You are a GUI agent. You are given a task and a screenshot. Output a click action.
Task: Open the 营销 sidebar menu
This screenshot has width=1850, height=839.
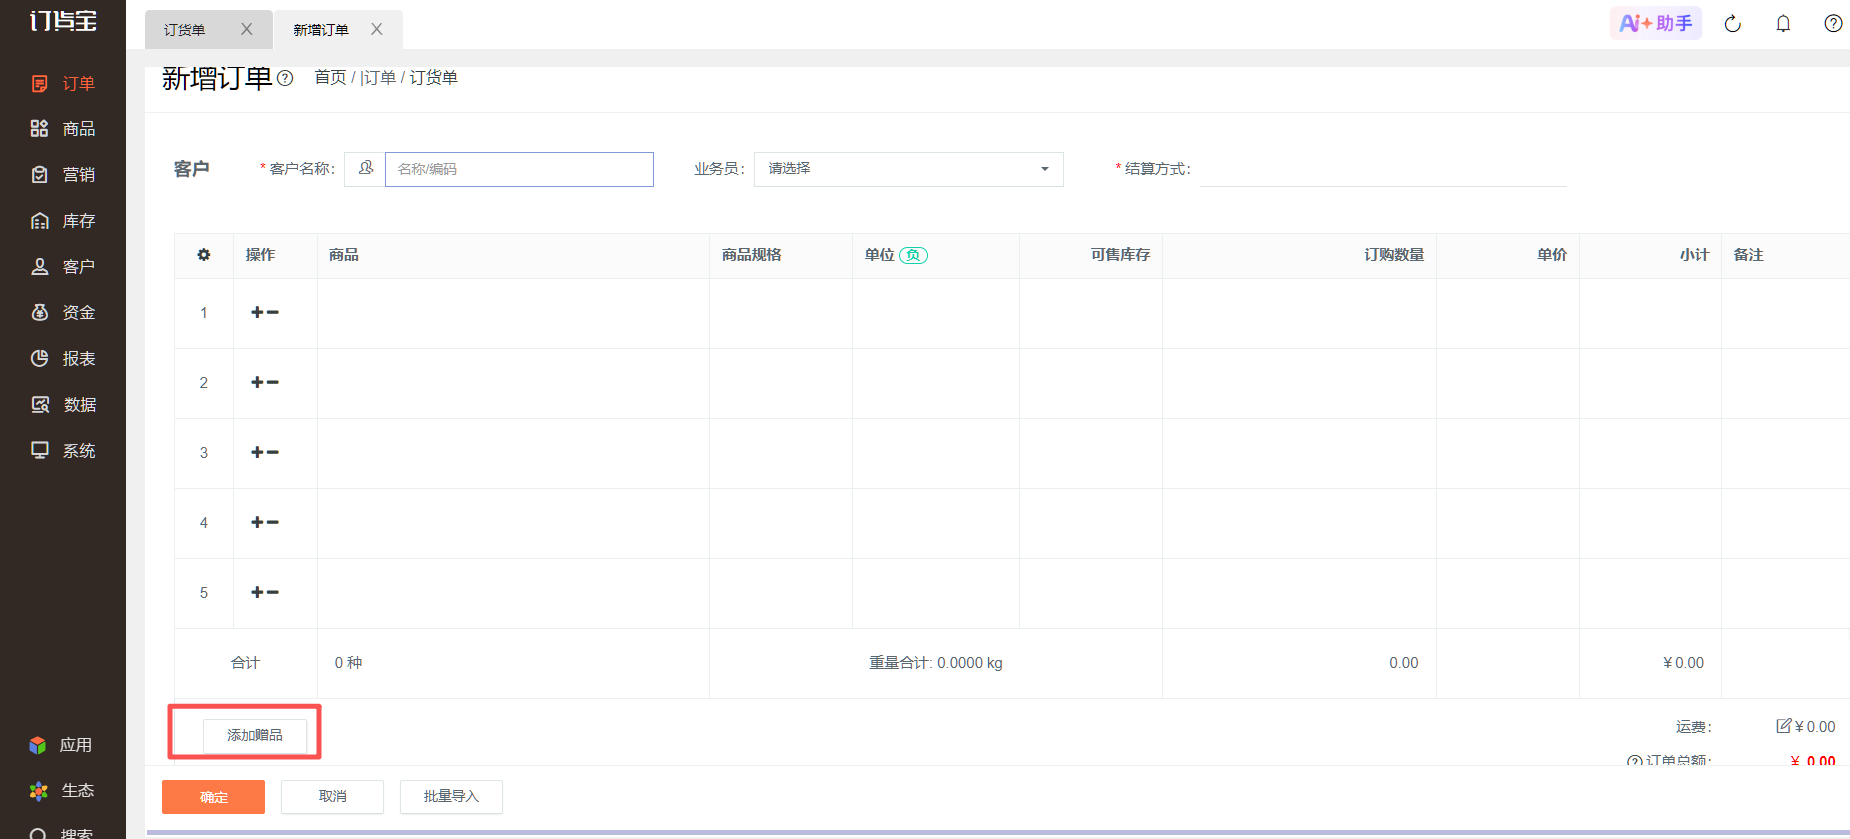(x=63, y=174)
